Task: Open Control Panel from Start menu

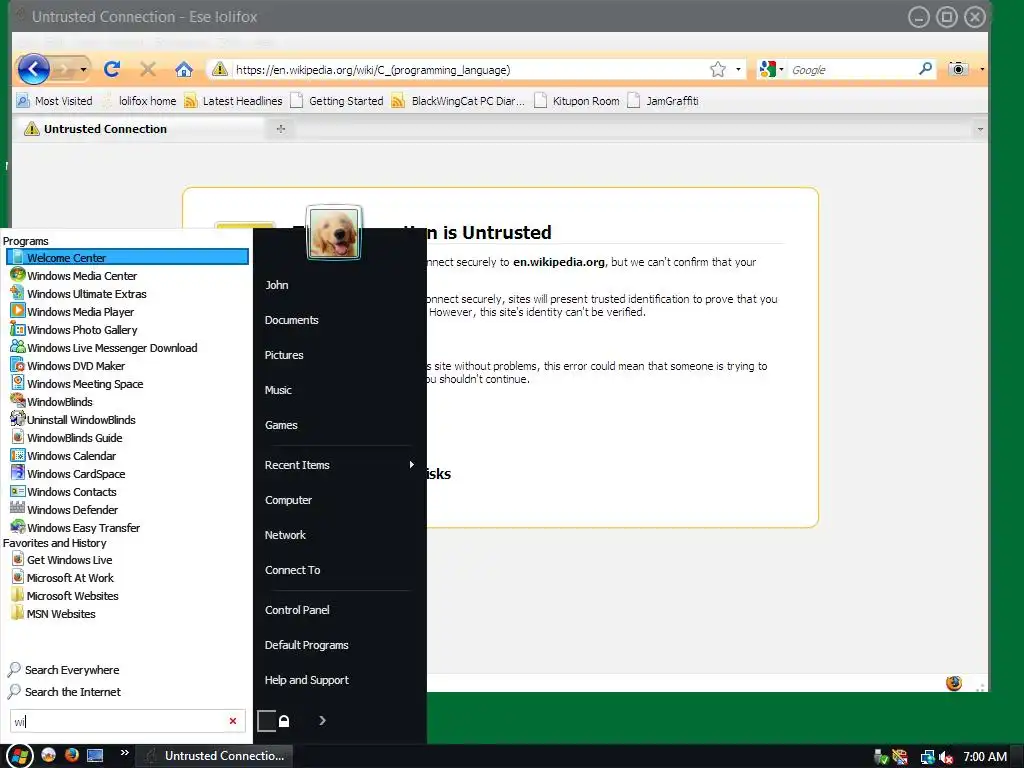Action: [297, 610]
